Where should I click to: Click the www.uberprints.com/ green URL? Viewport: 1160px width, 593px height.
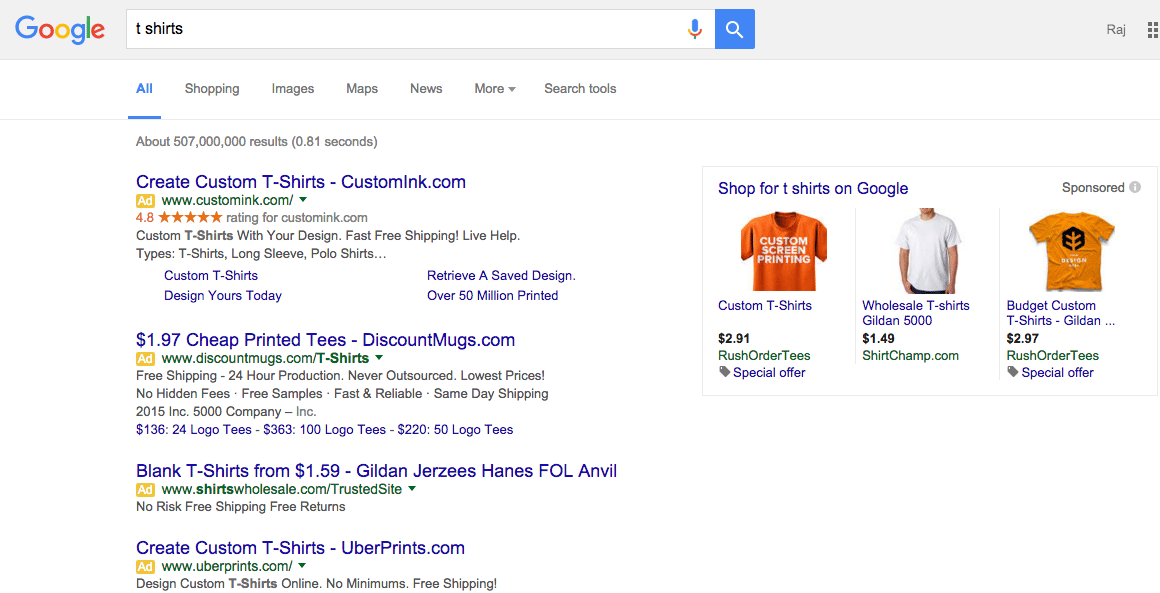coord(227,566)
